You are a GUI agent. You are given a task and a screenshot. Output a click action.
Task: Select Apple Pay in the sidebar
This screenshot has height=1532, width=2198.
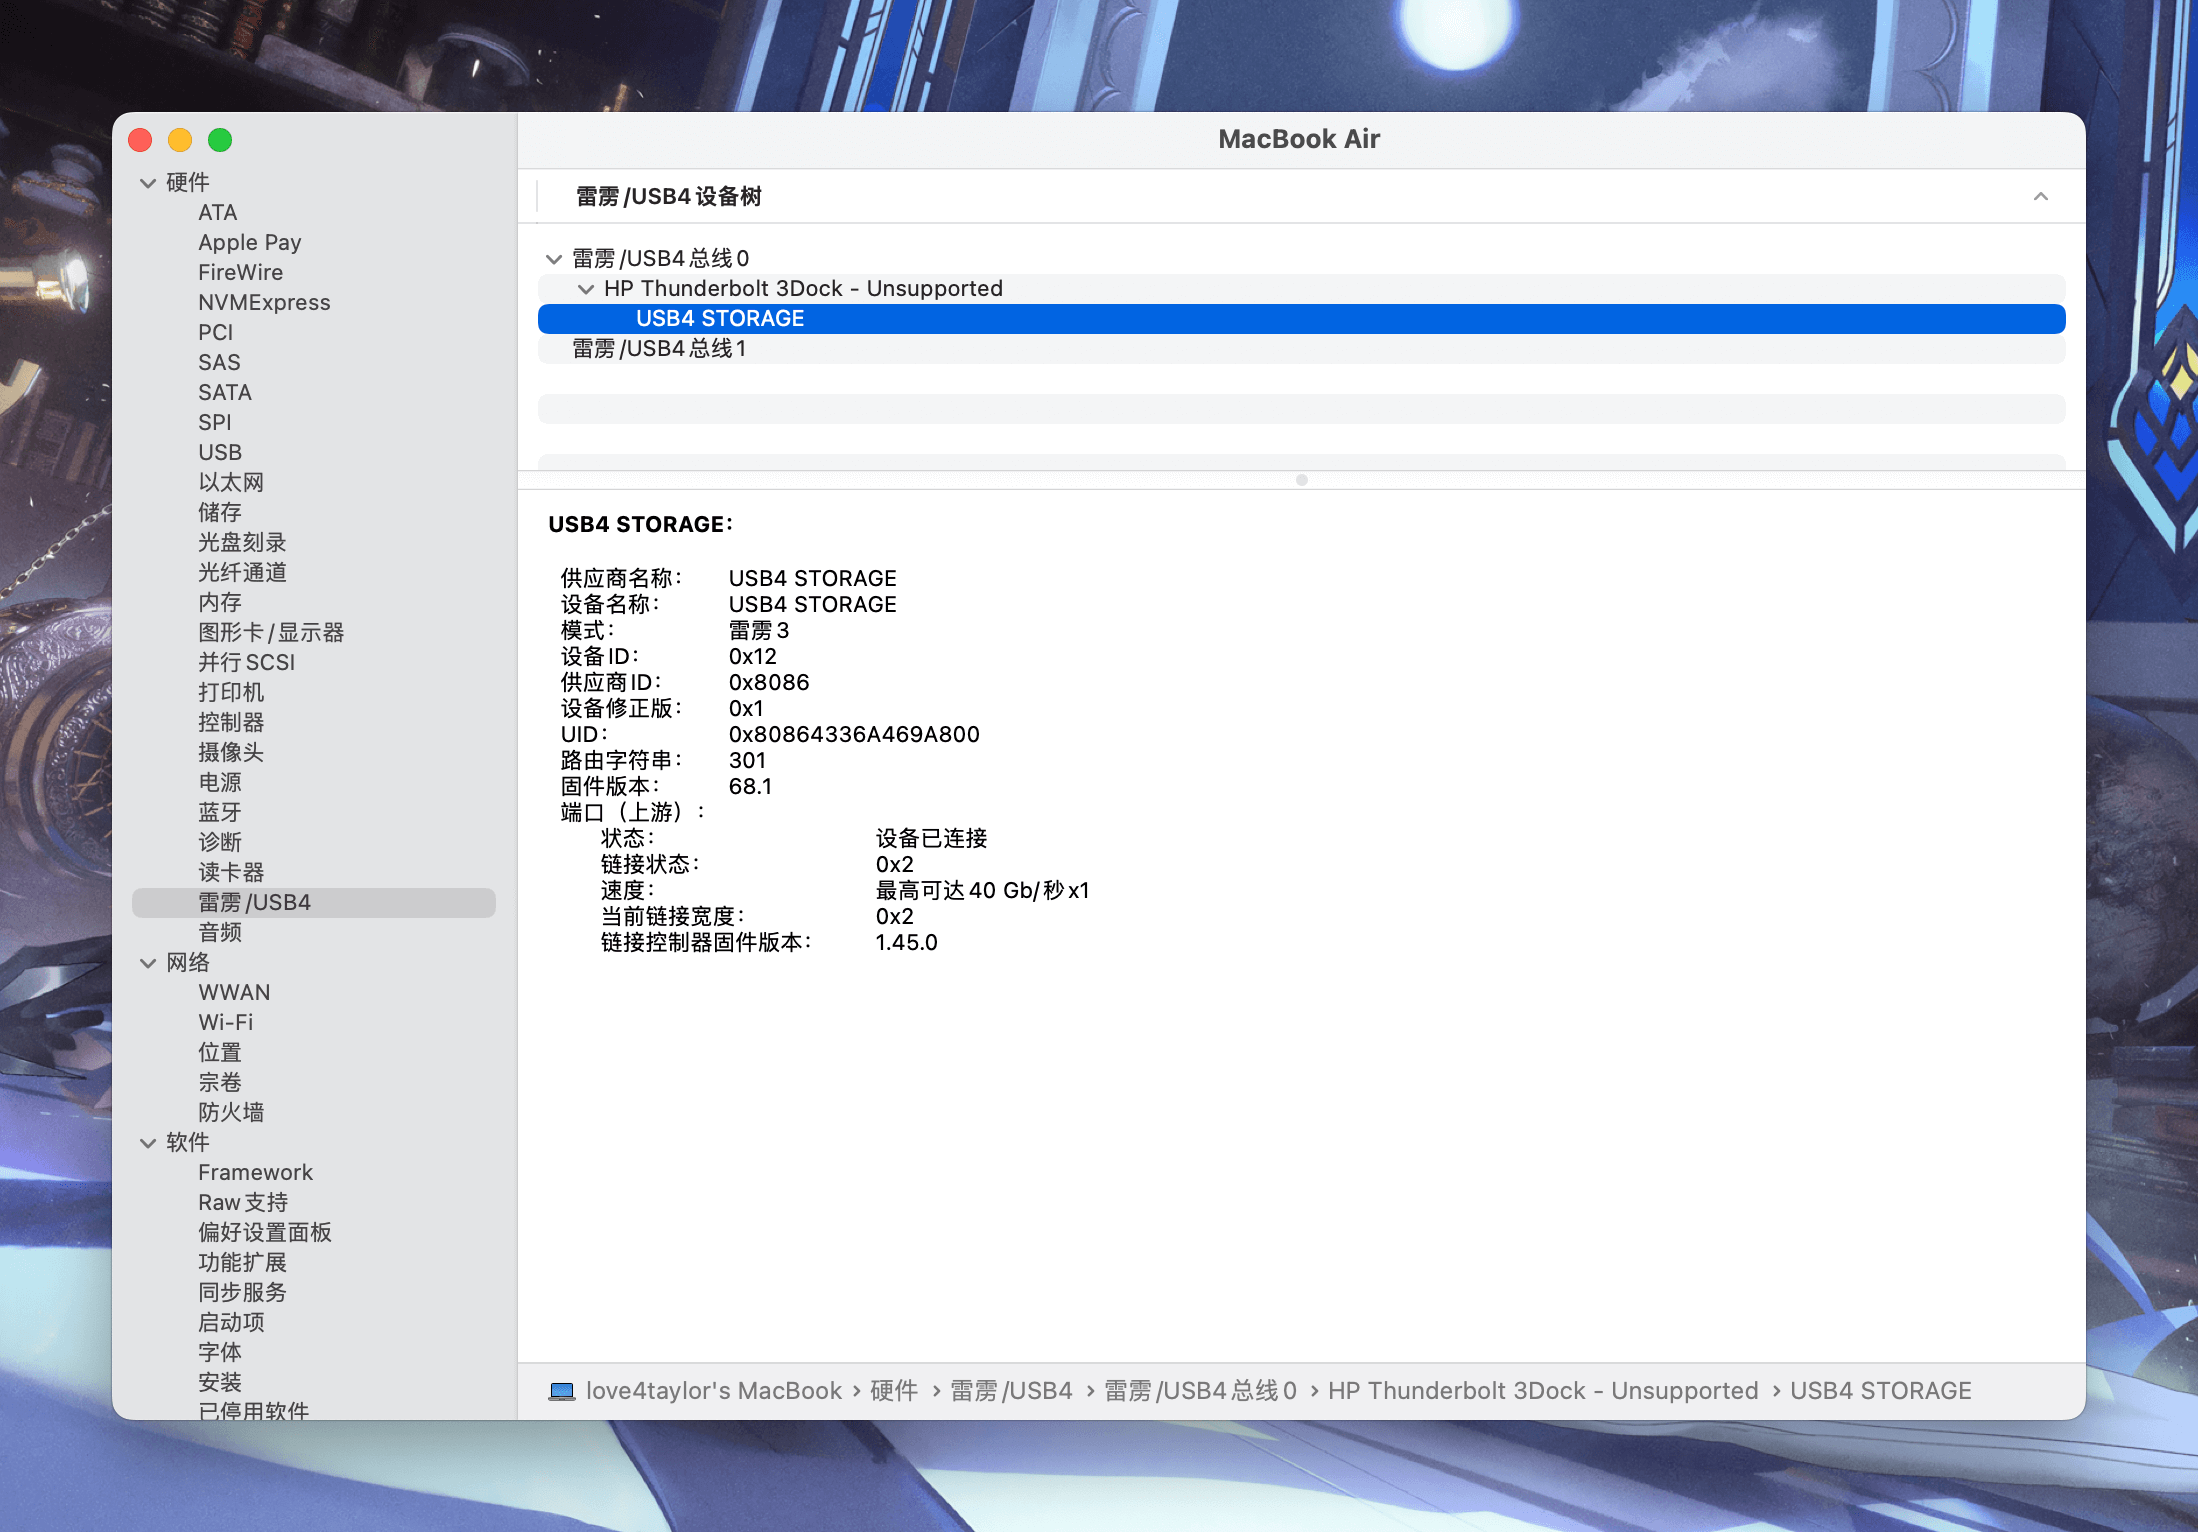click(x=249, y=242)
